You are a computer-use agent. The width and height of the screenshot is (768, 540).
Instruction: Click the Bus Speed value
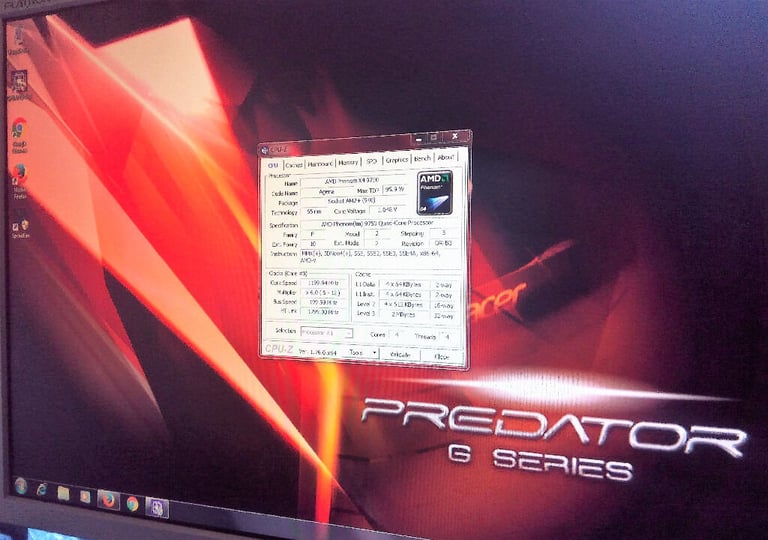[x=323, y=303]
